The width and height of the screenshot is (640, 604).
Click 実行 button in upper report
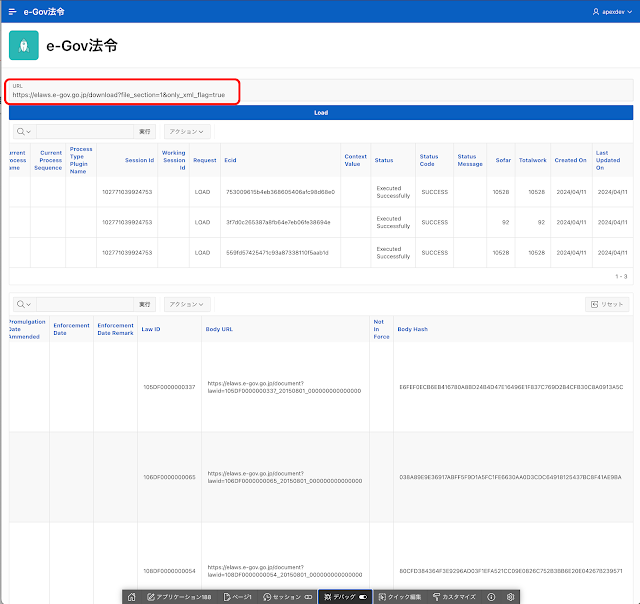pos(144,131)
